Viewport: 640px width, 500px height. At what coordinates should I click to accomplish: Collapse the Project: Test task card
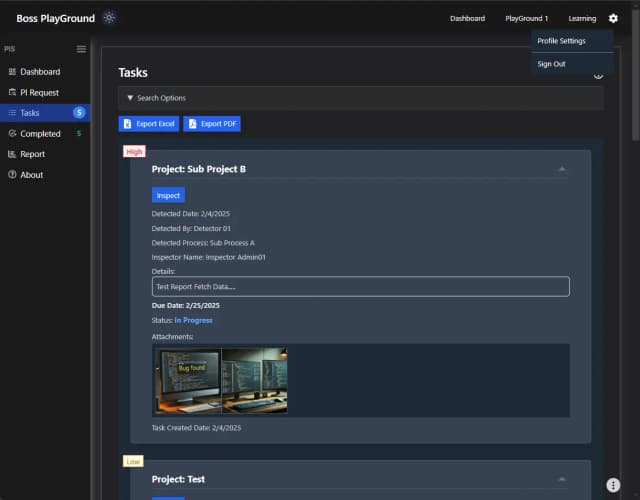pyautogui.click(x=562, y=479)
